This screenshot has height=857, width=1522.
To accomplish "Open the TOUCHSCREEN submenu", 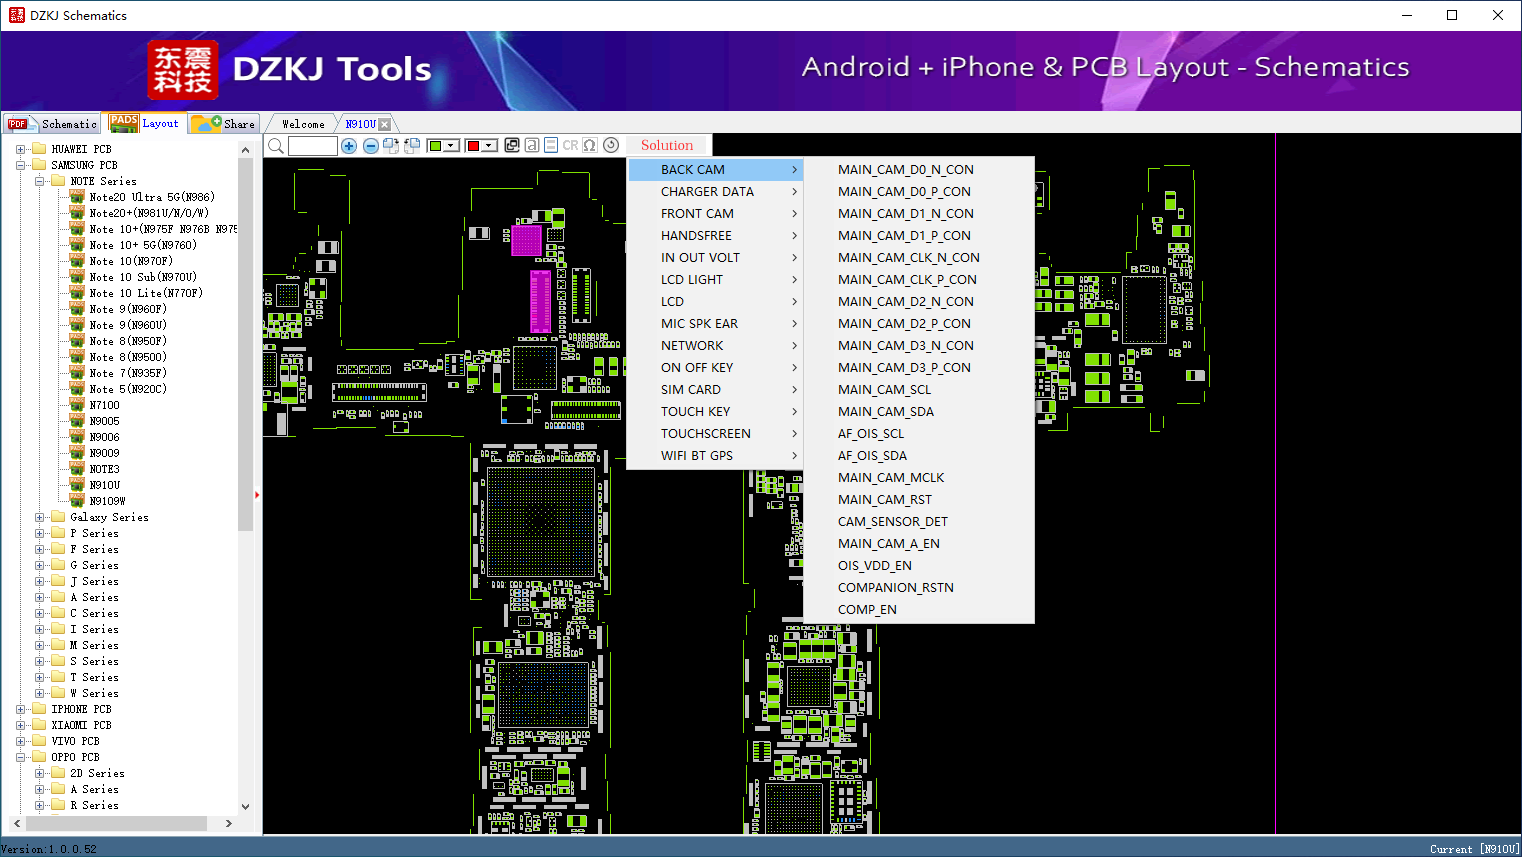I will [x=716, y=434].
